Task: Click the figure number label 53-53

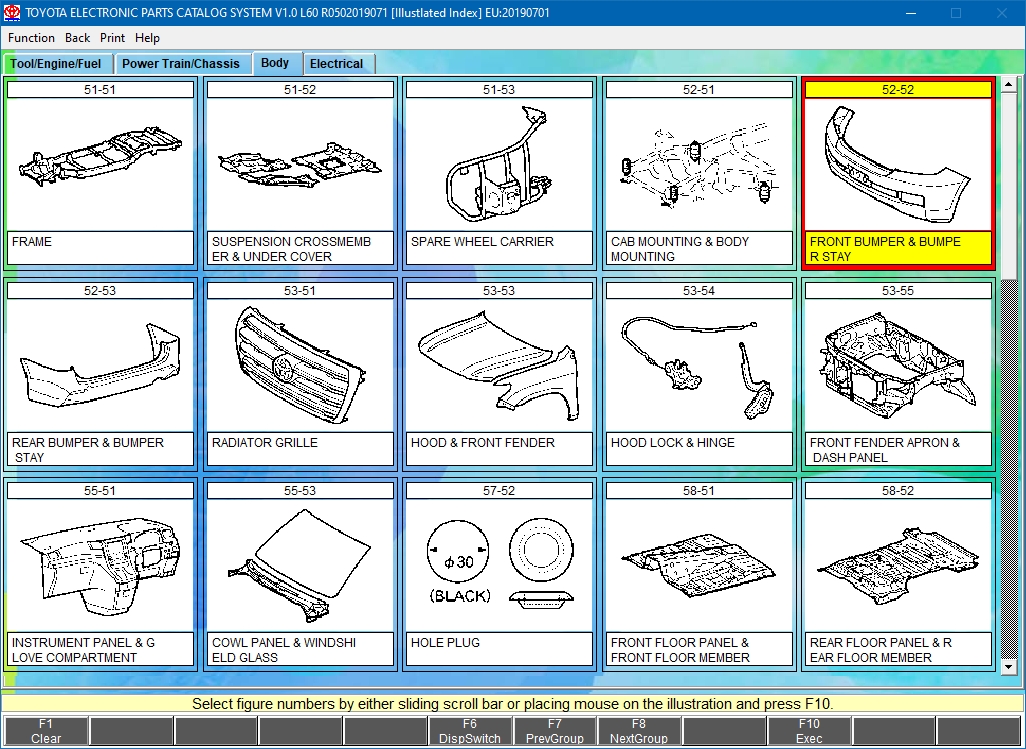Action: tap(499, 290)
